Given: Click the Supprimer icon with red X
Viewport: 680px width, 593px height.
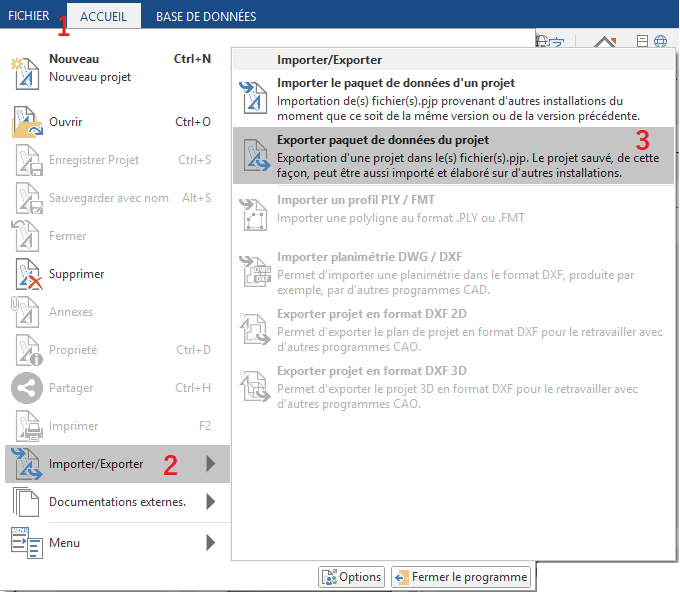Looking at the screenshot, I should [x=29, y=274].
